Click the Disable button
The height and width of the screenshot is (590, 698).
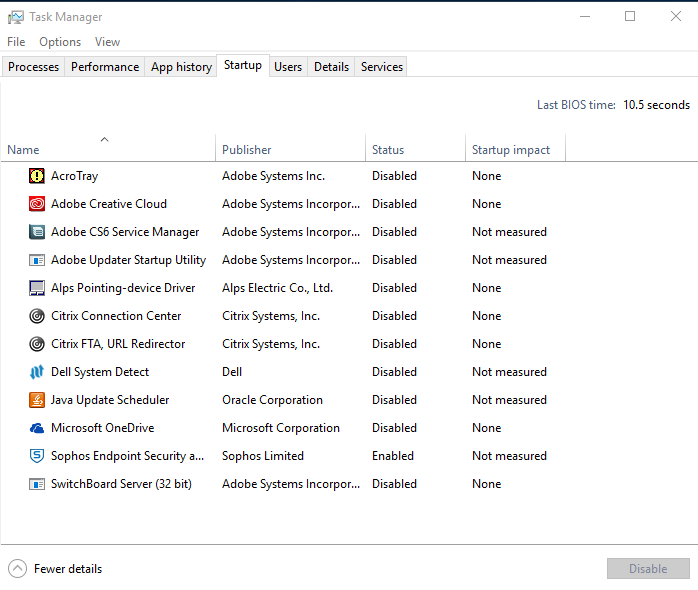click(x=648, y=569)
